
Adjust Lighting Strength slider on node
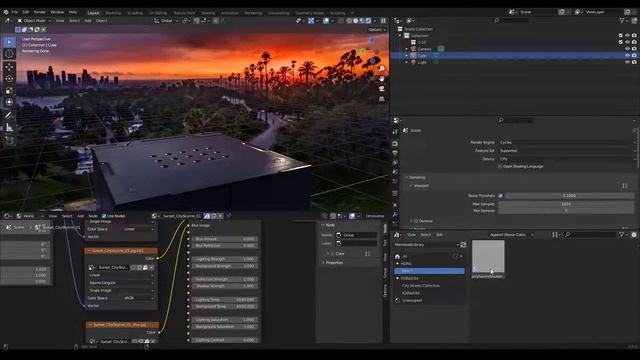click(224, 259)
